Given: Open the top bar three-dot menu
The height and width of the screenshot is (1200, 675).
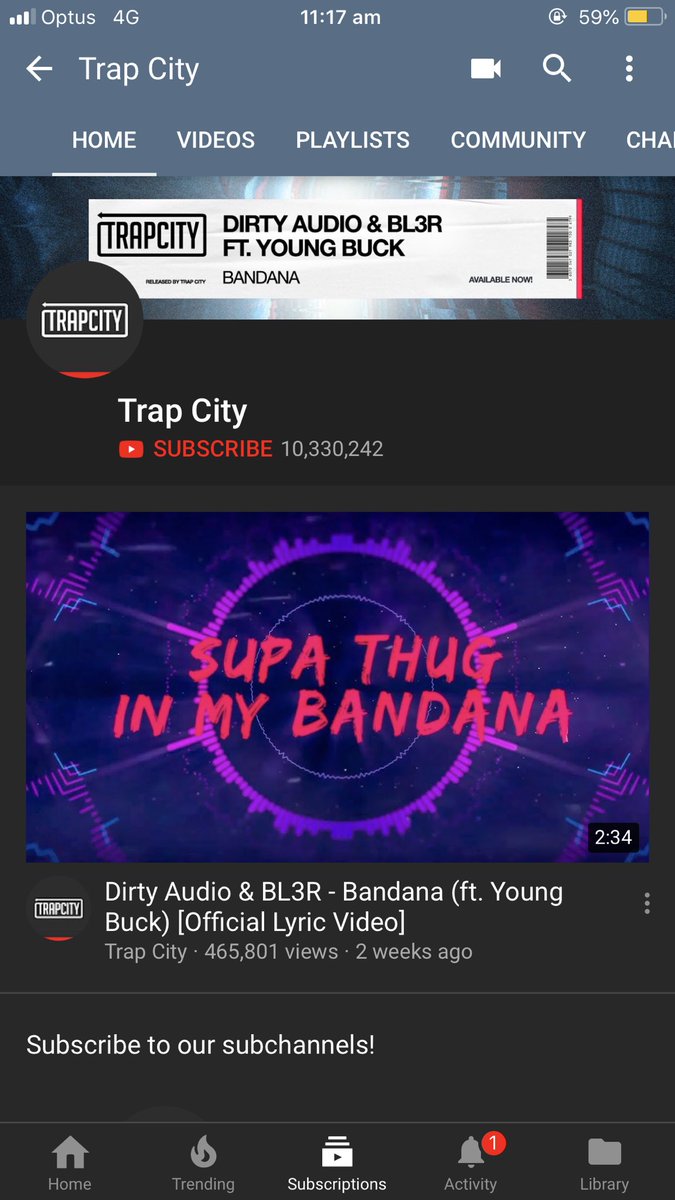Looking at the screenshot, I should point(629,69).
